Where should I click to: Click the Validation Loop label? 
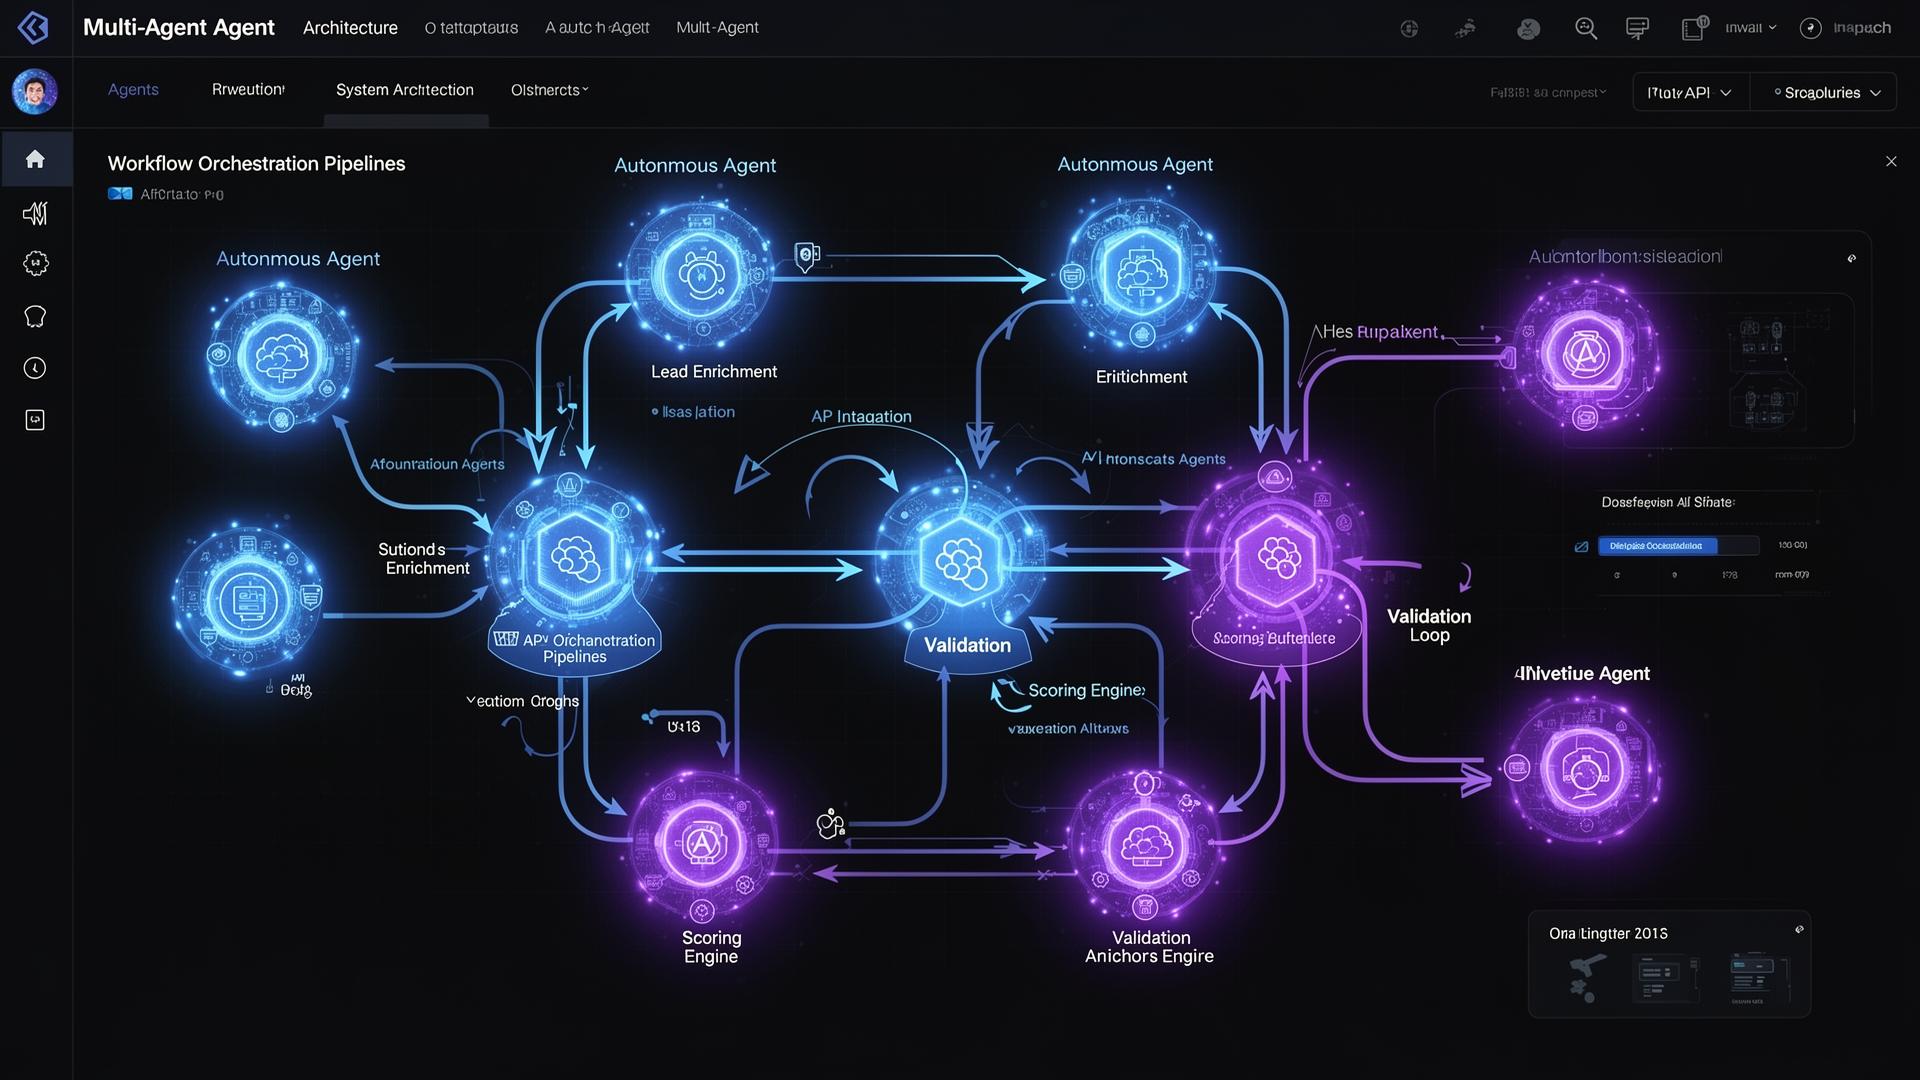(1429, 626)
